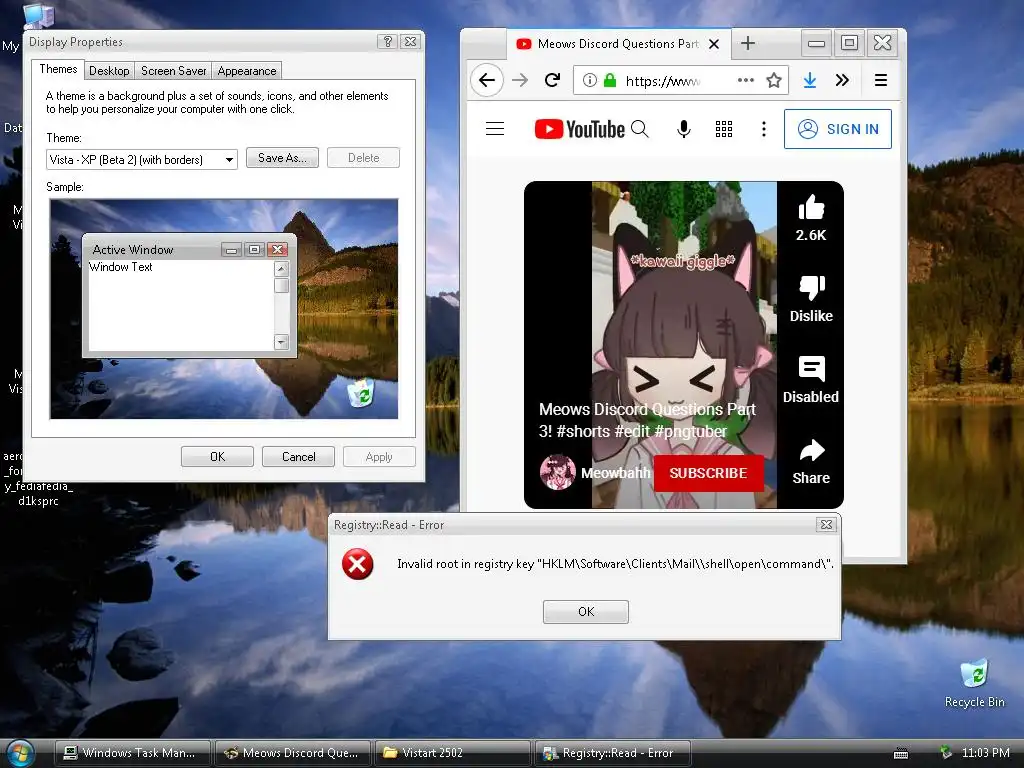Bookmark this page with star icon
Screen dimensions: 1024x768
pos(774,80)
